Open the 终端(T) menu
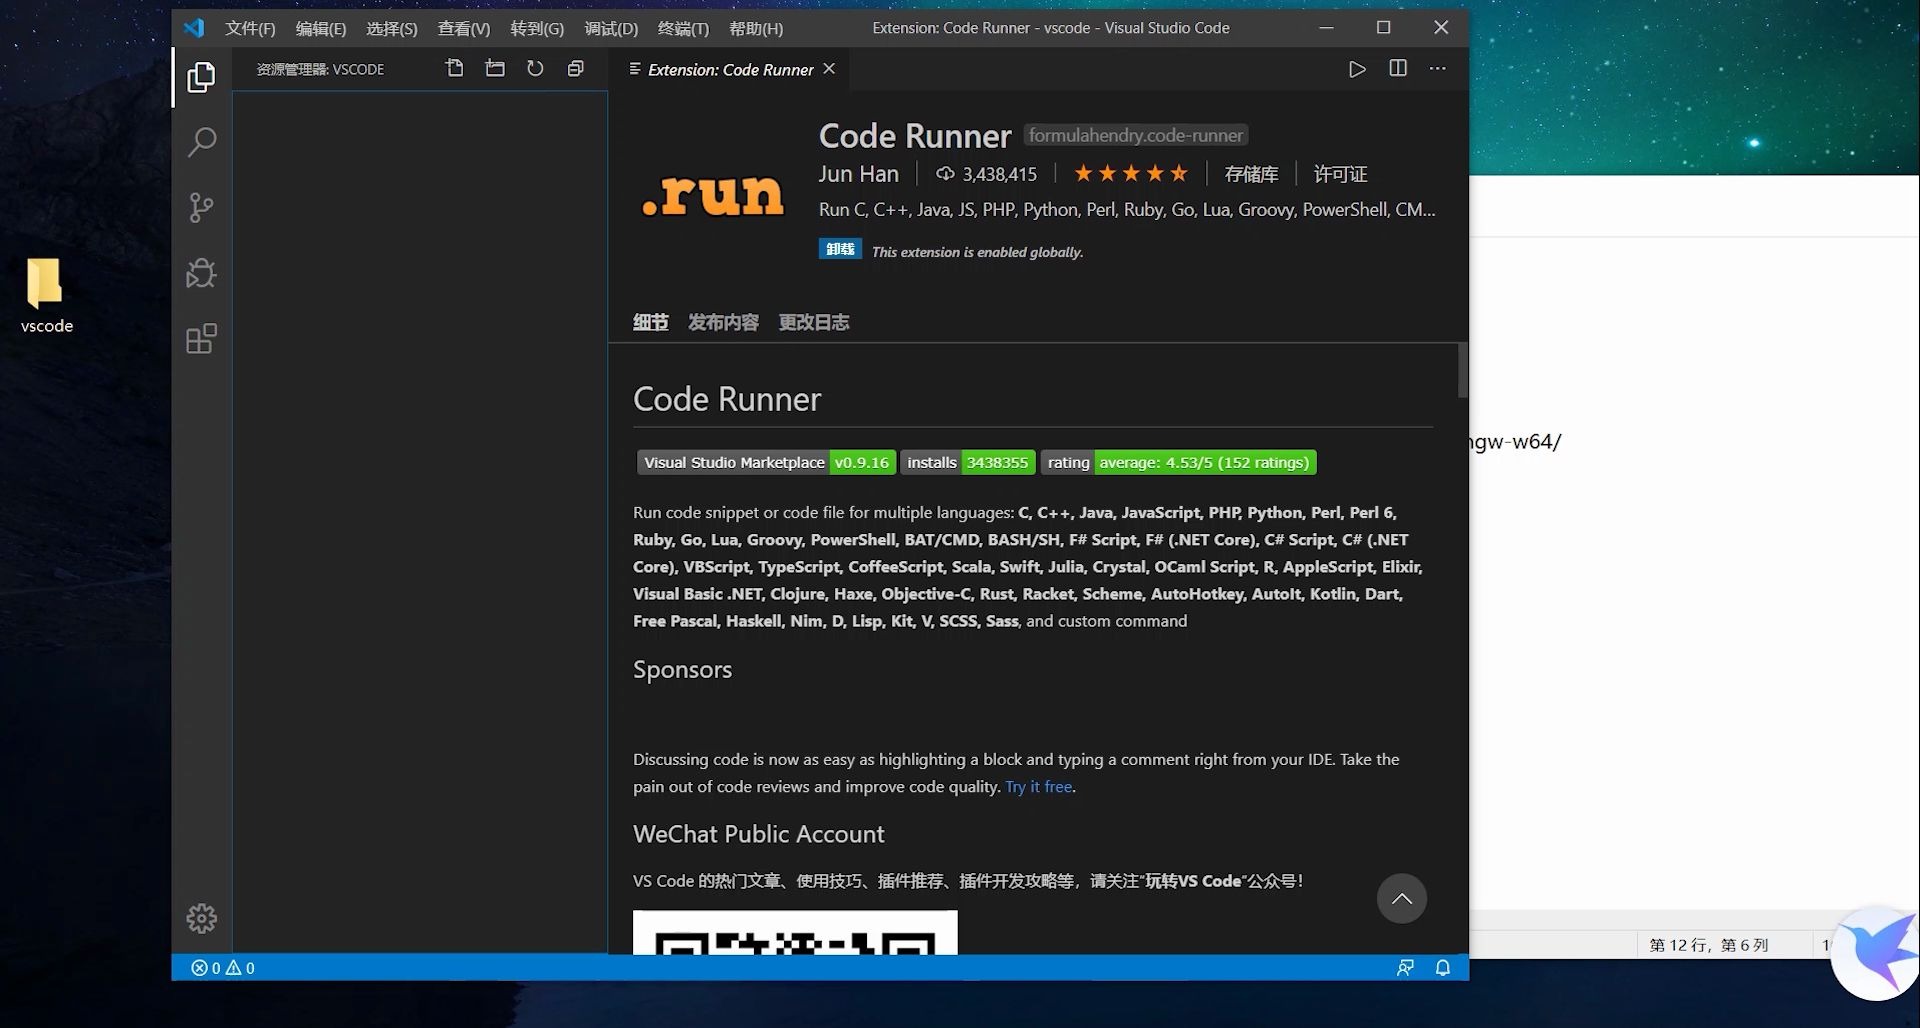Screen dimensions: 1920x1028 (683, 28)
